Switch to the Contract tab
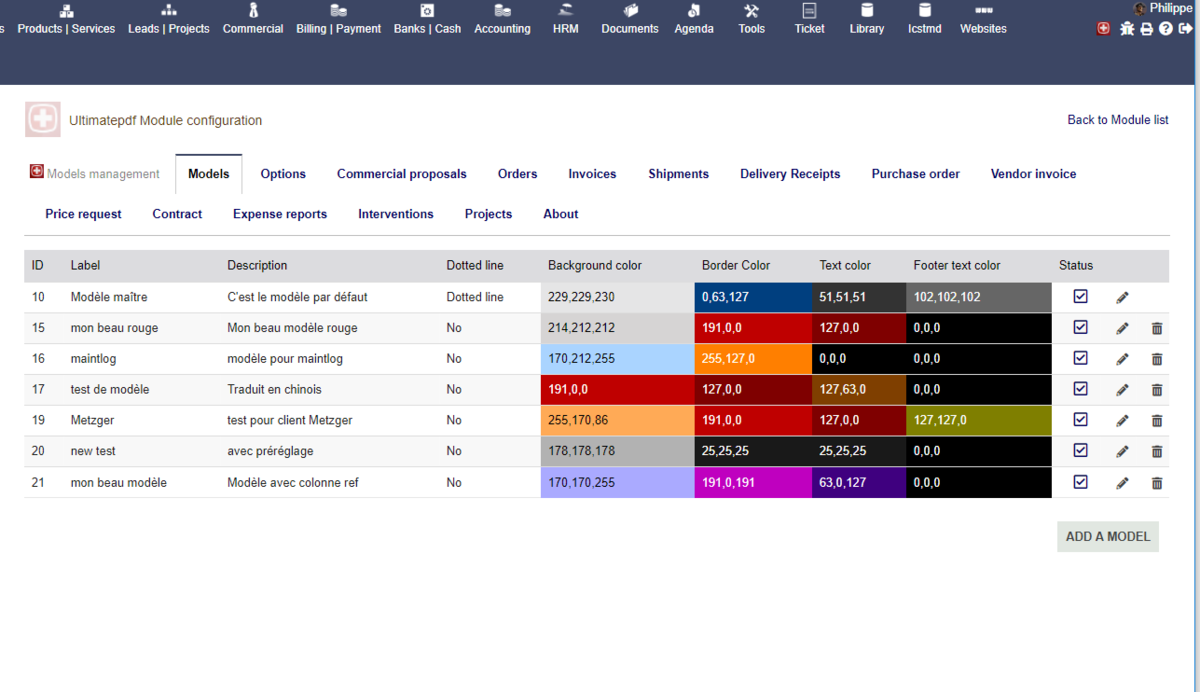 (177, 214)
